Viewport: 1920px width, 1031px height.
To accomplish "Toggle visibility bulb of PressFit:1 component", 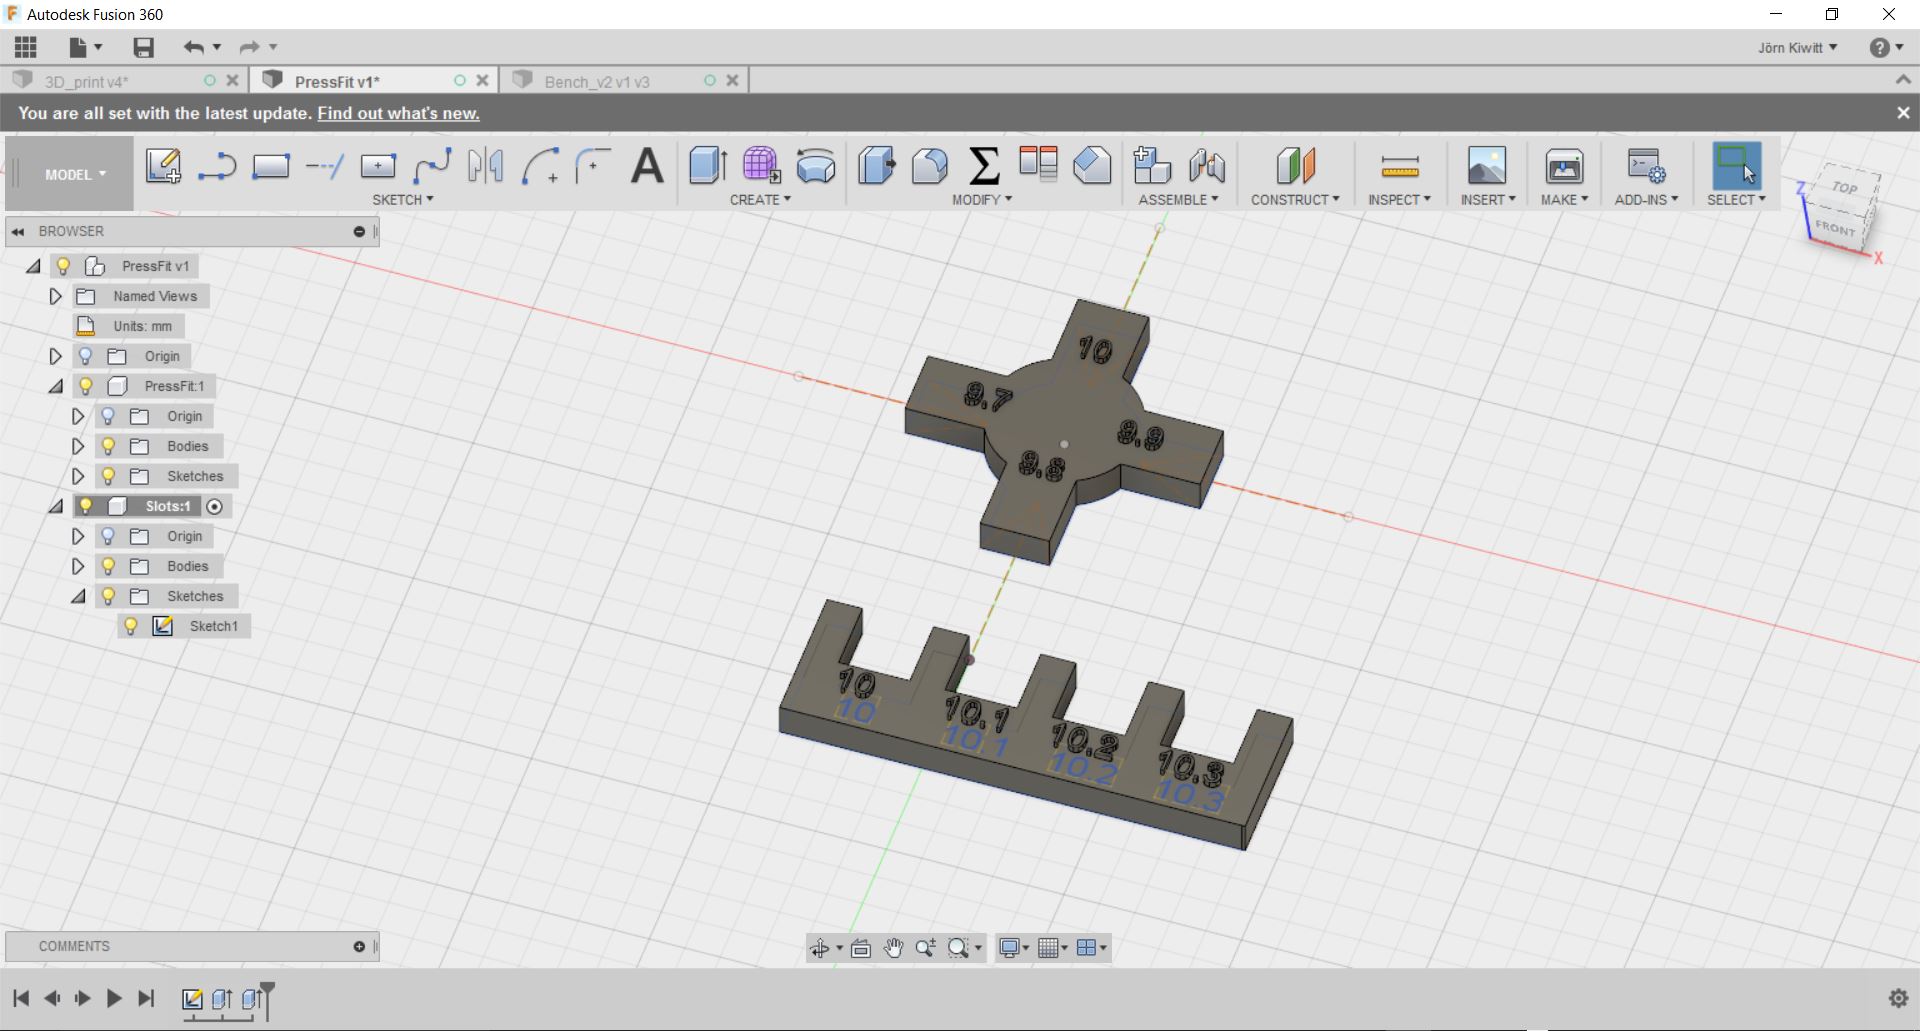I will tap(86, 386).
